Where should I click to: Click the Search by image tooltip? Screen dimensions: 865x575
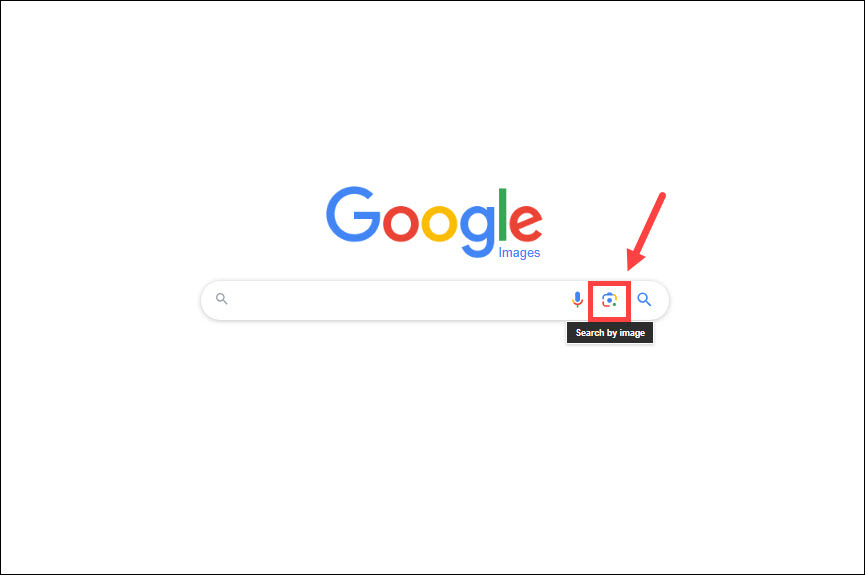pyautogui.click(x=610, y=333)
